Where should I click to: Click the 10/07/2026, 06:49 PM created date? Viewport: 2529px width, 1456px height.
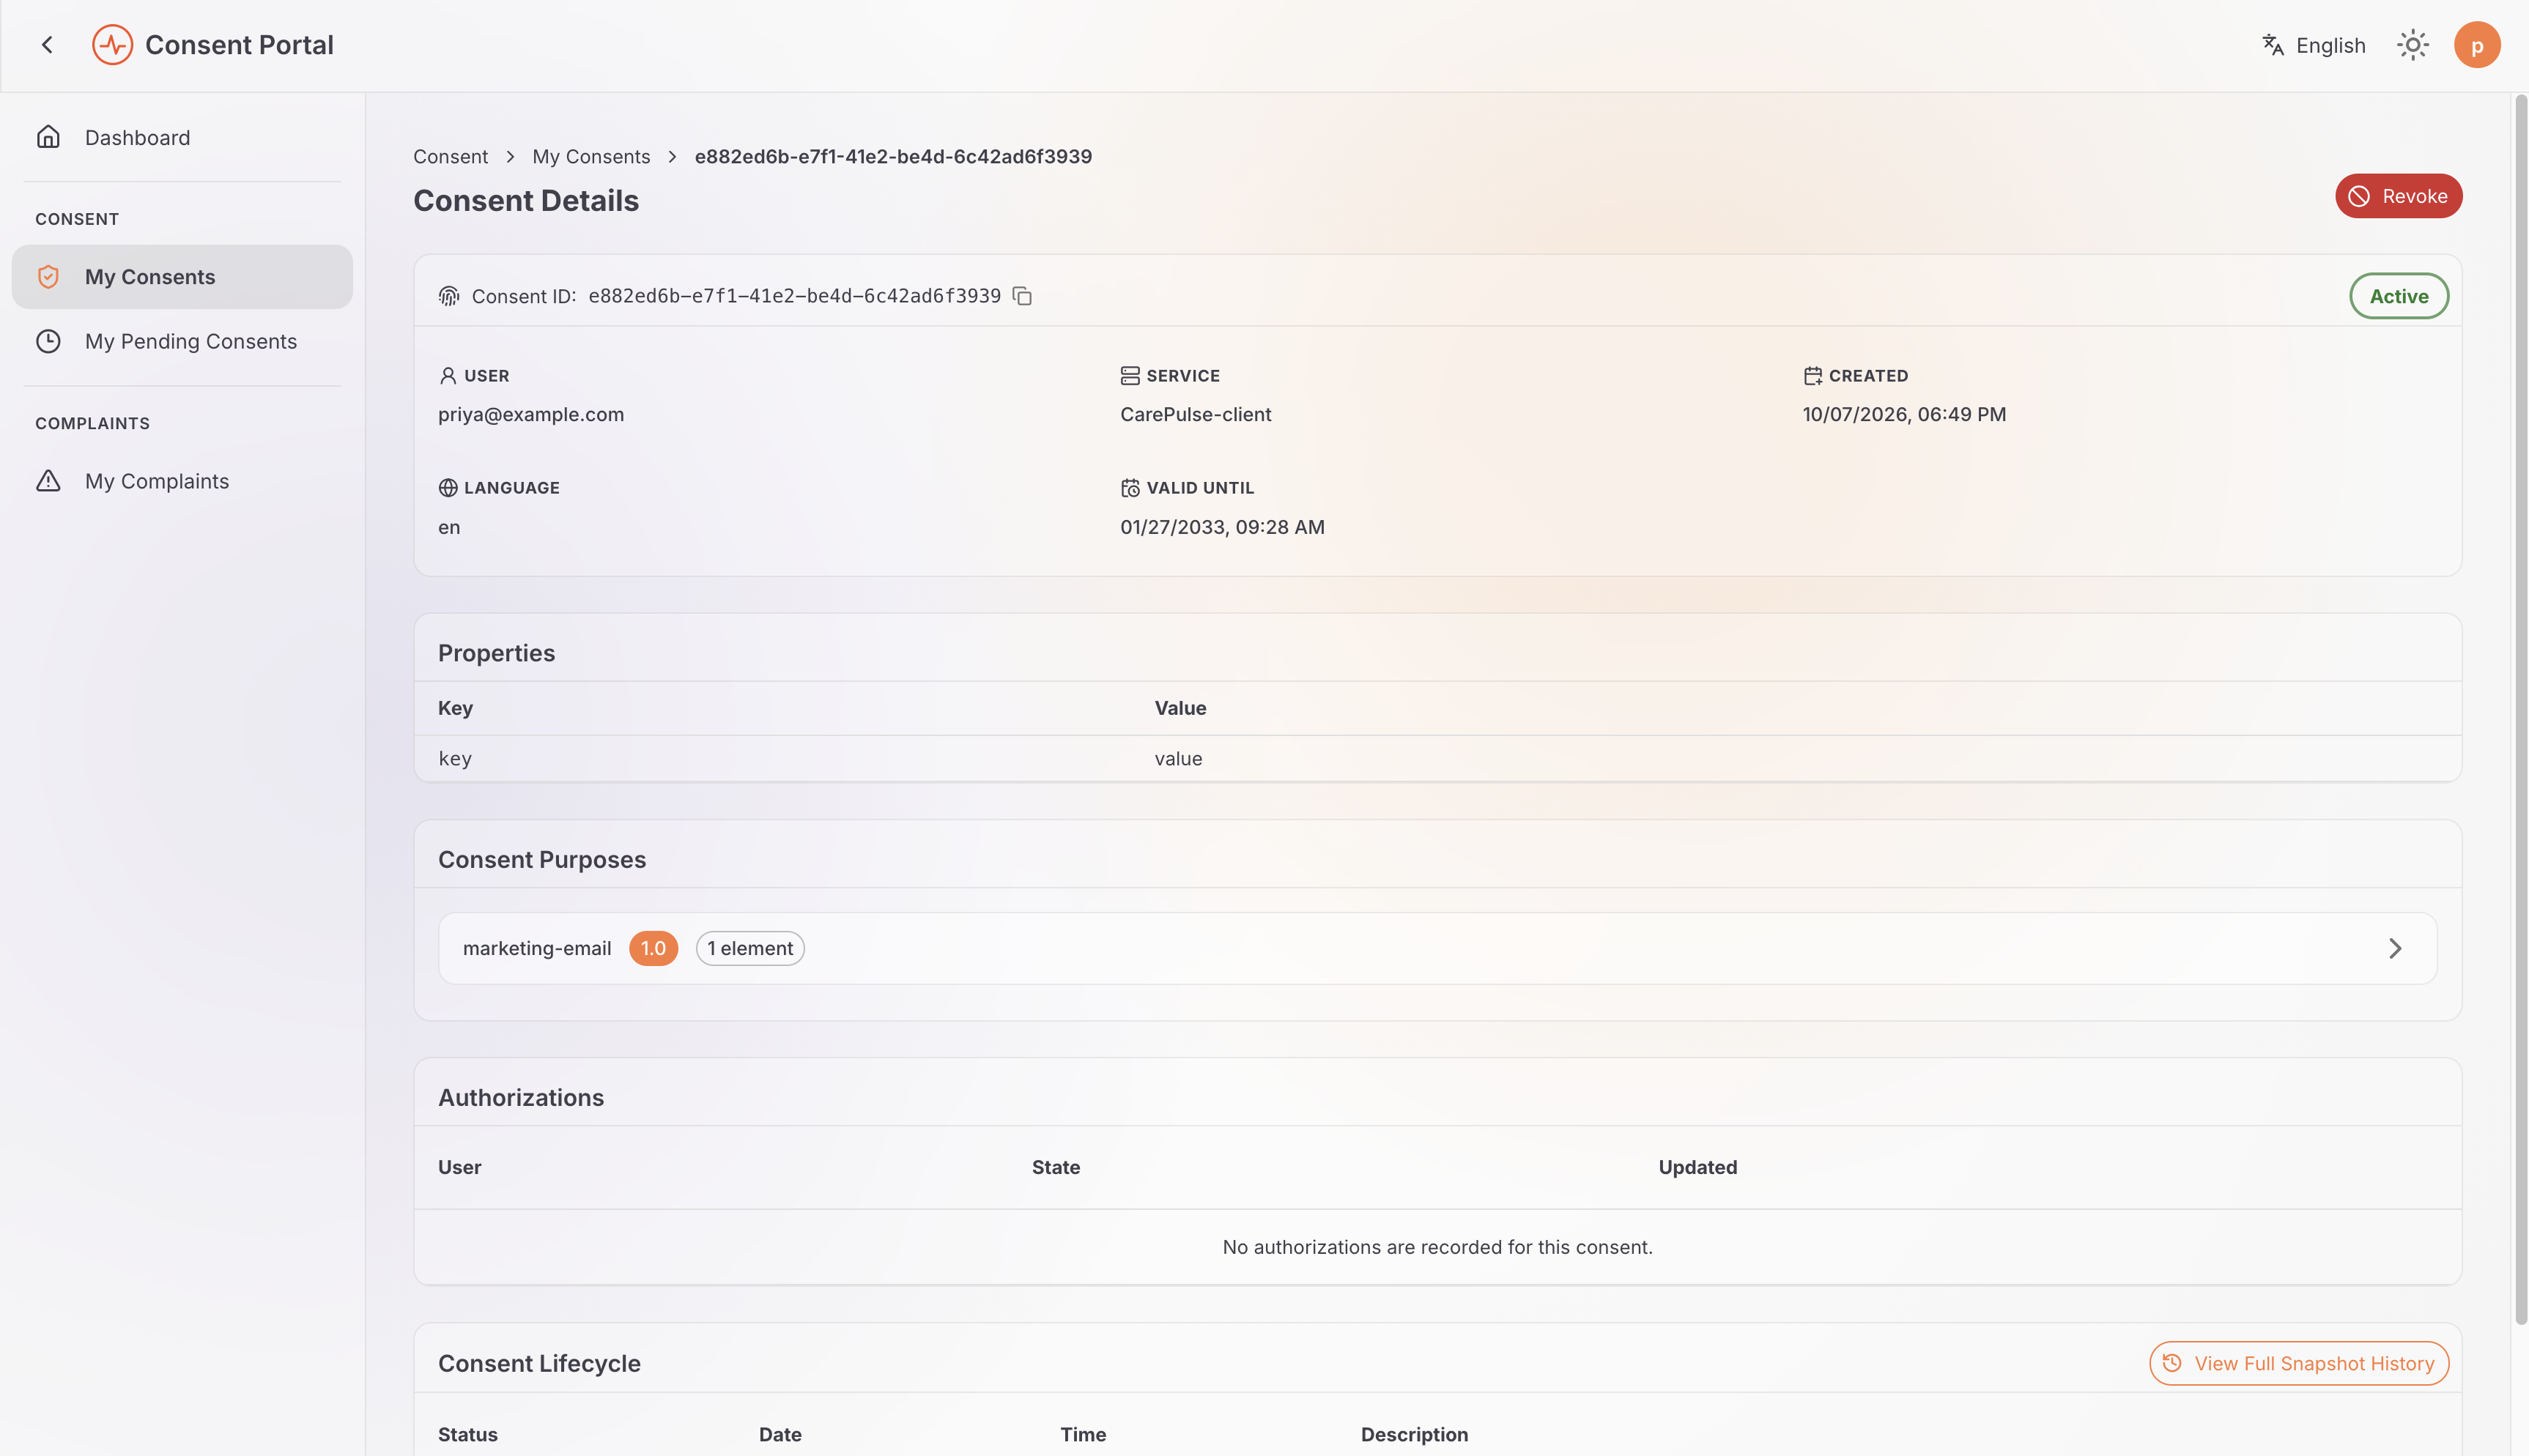(1904, 415)
